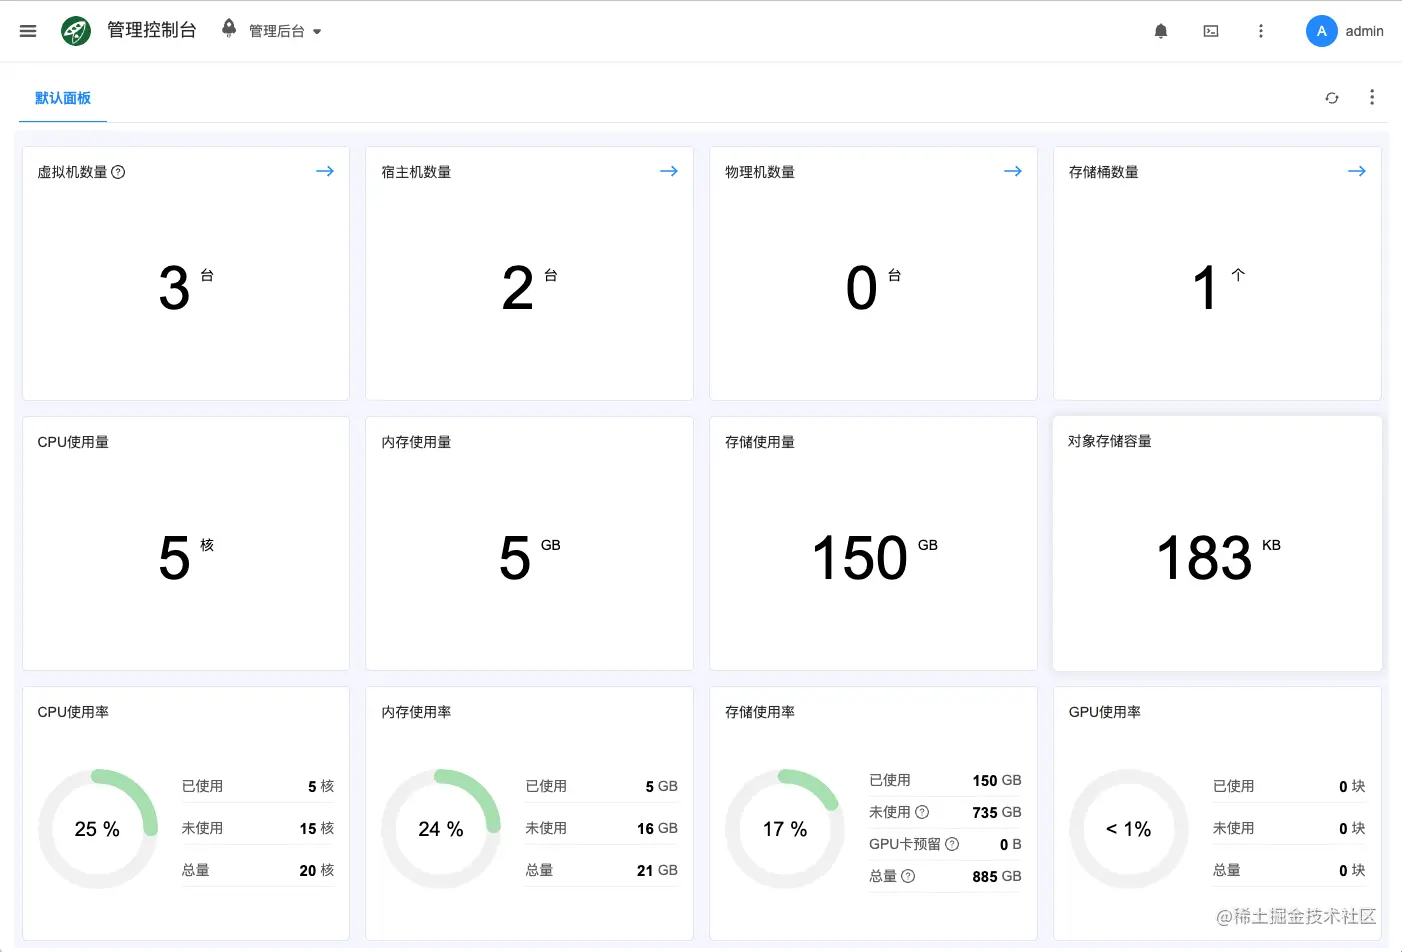This screenshot has height=952, width=1402.
Task: Click the 存储使用率 17 % donut chart
Action: click(x=785, y=829)
